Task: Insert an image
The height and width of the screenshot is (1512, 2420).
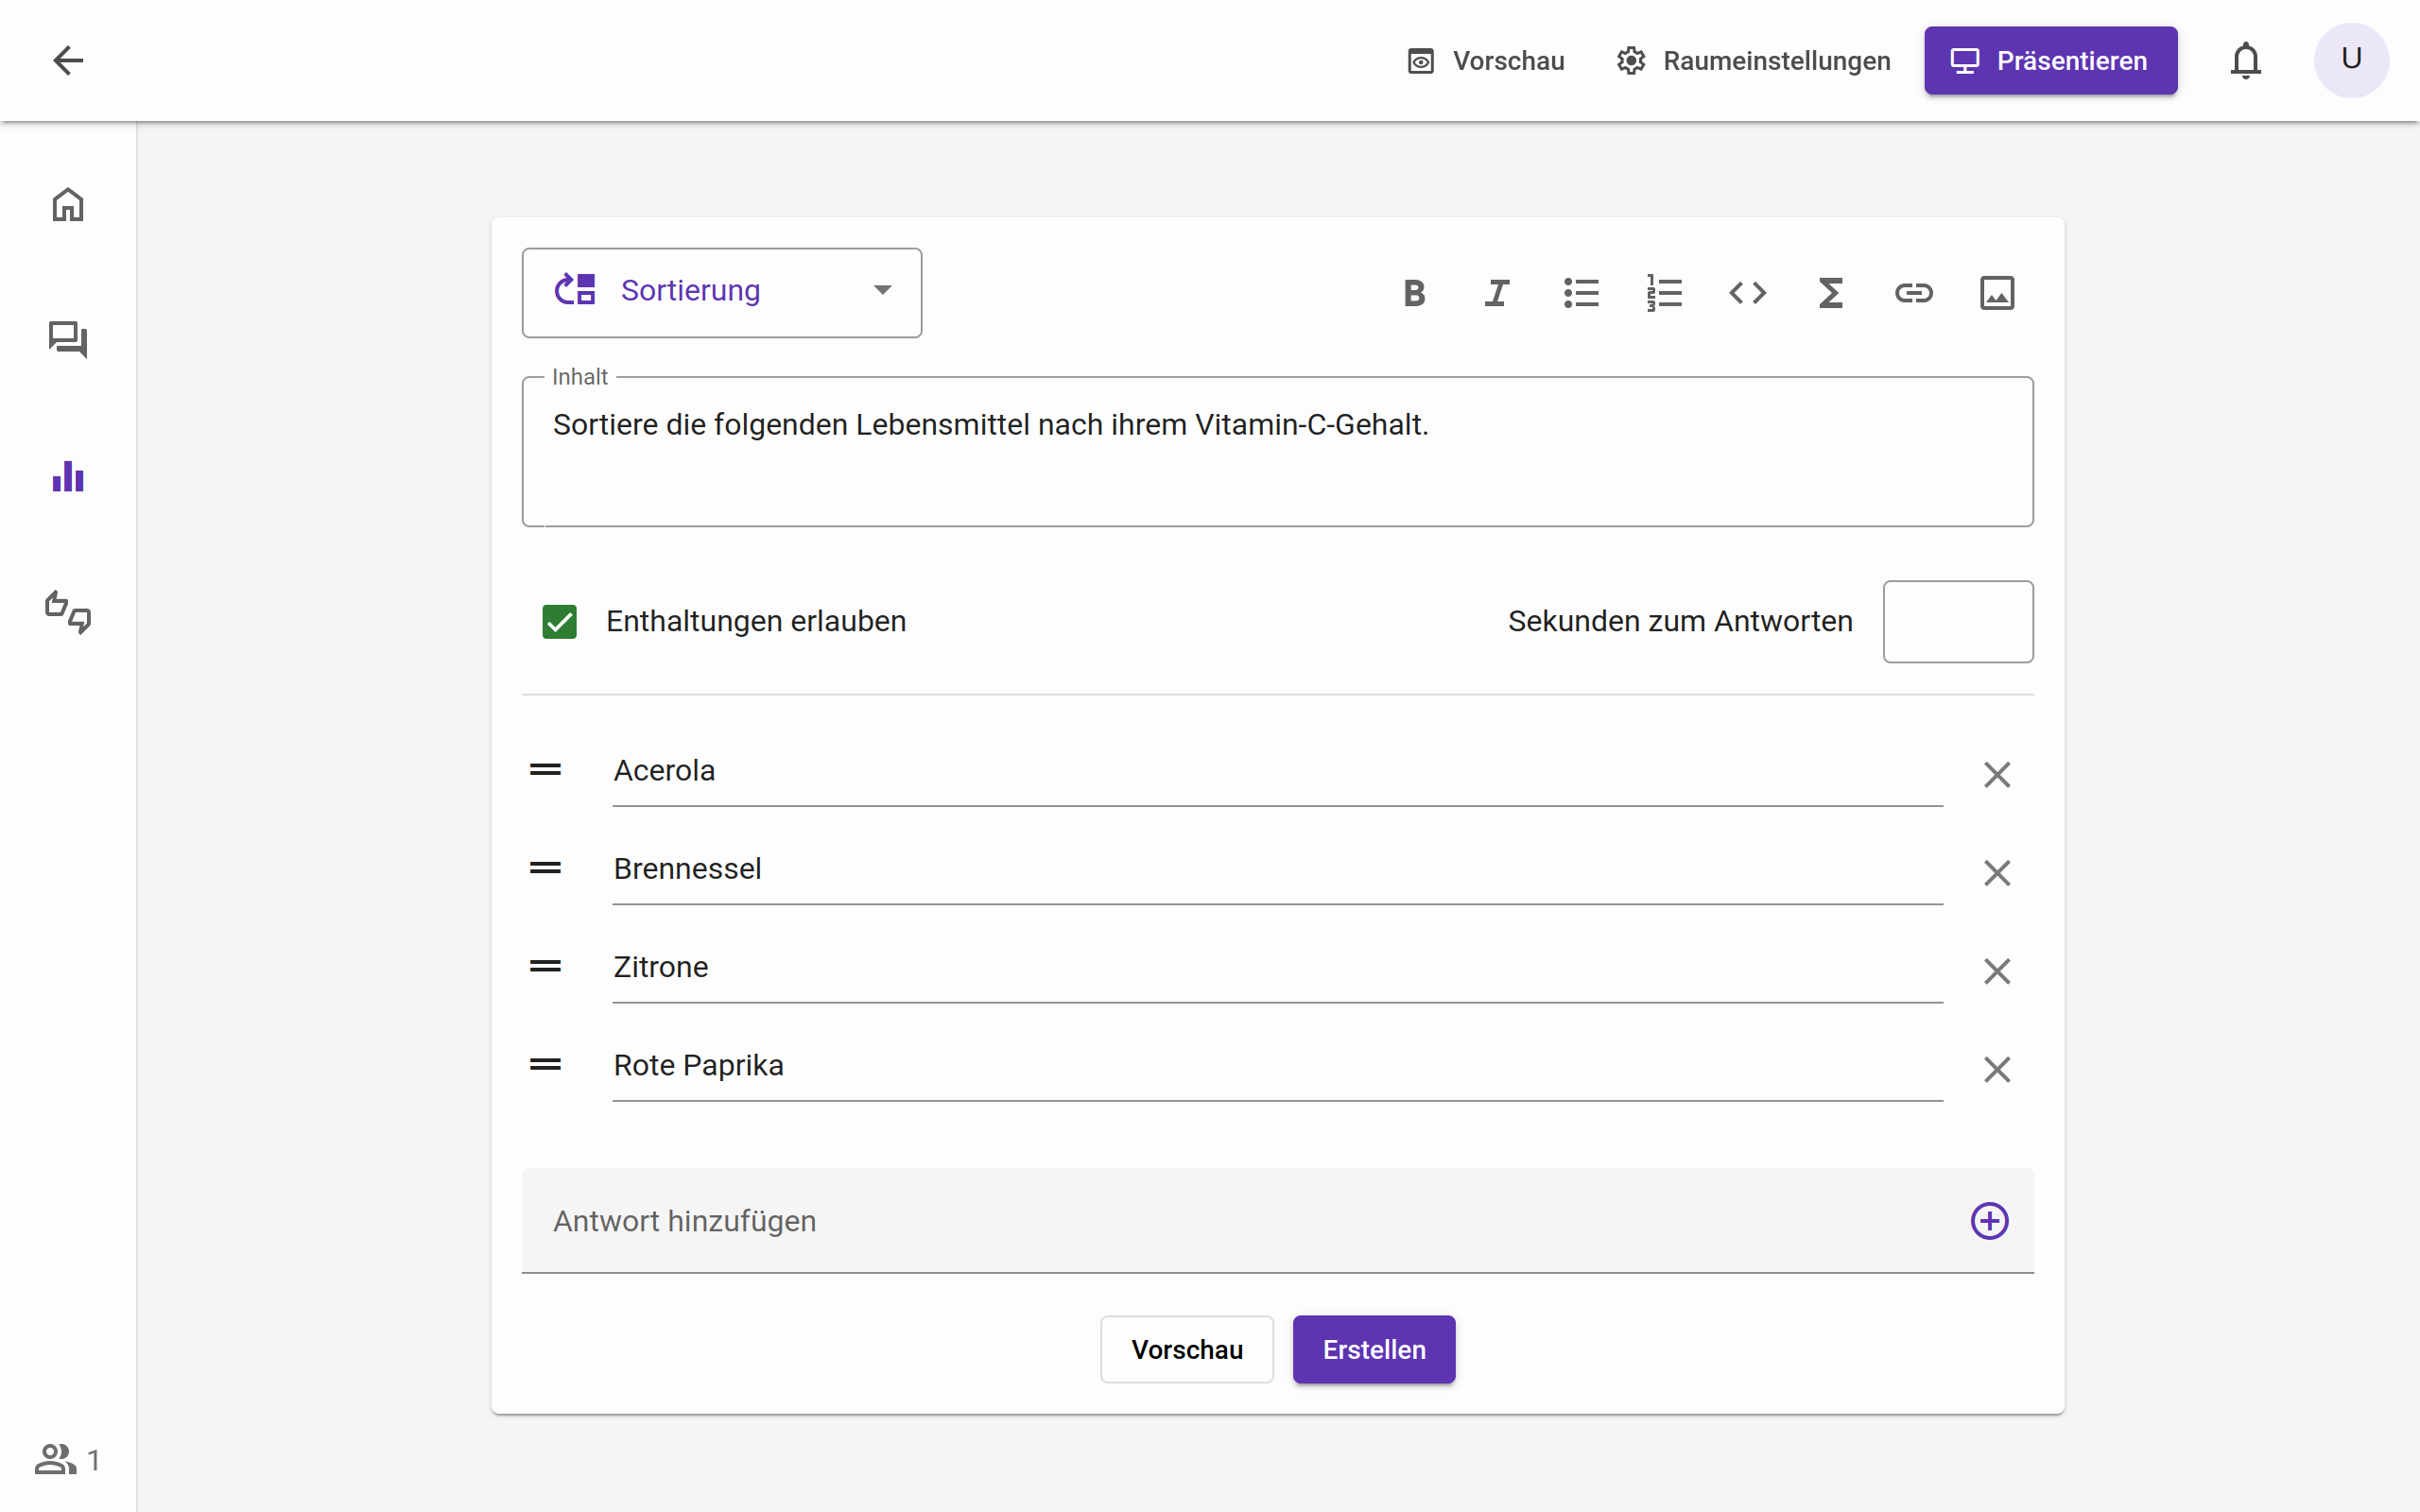Action: (1997, 293)
